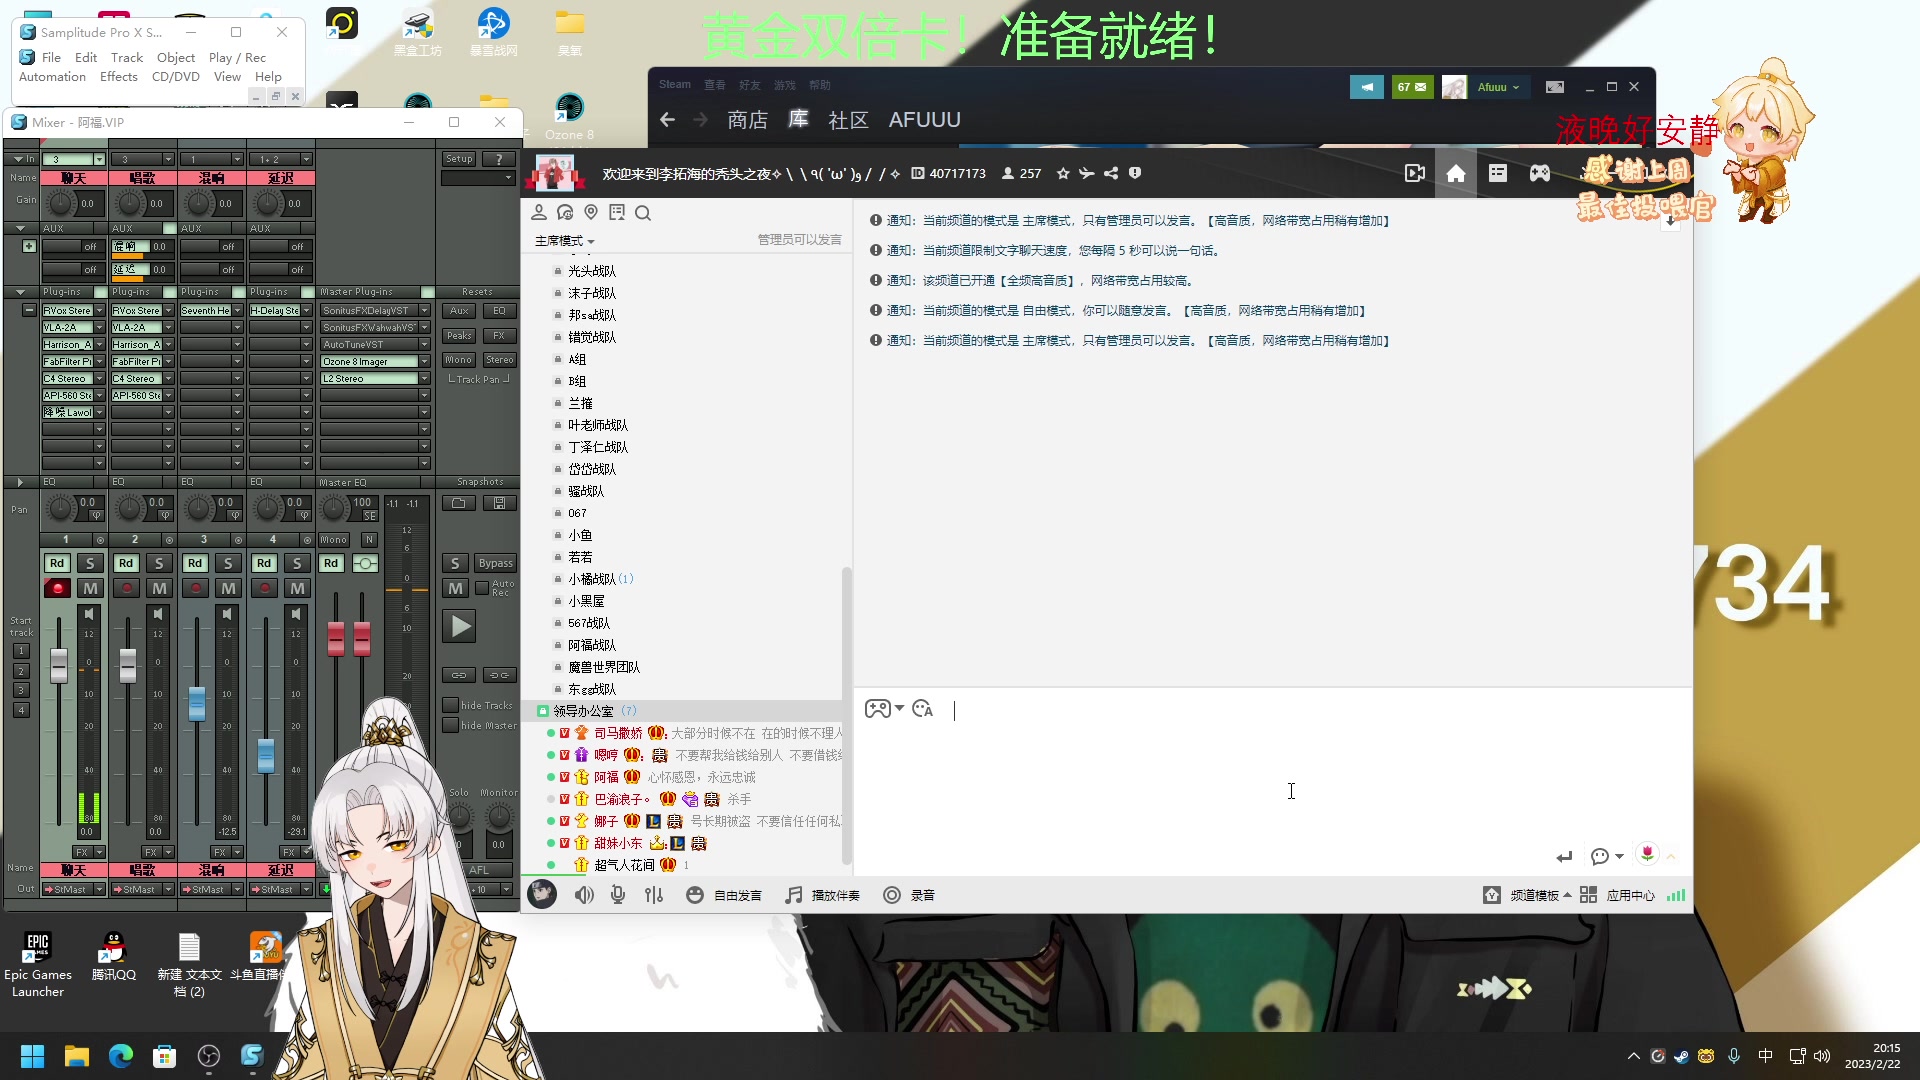Solo mixer channel 2 唱歌

coord(159,563)
